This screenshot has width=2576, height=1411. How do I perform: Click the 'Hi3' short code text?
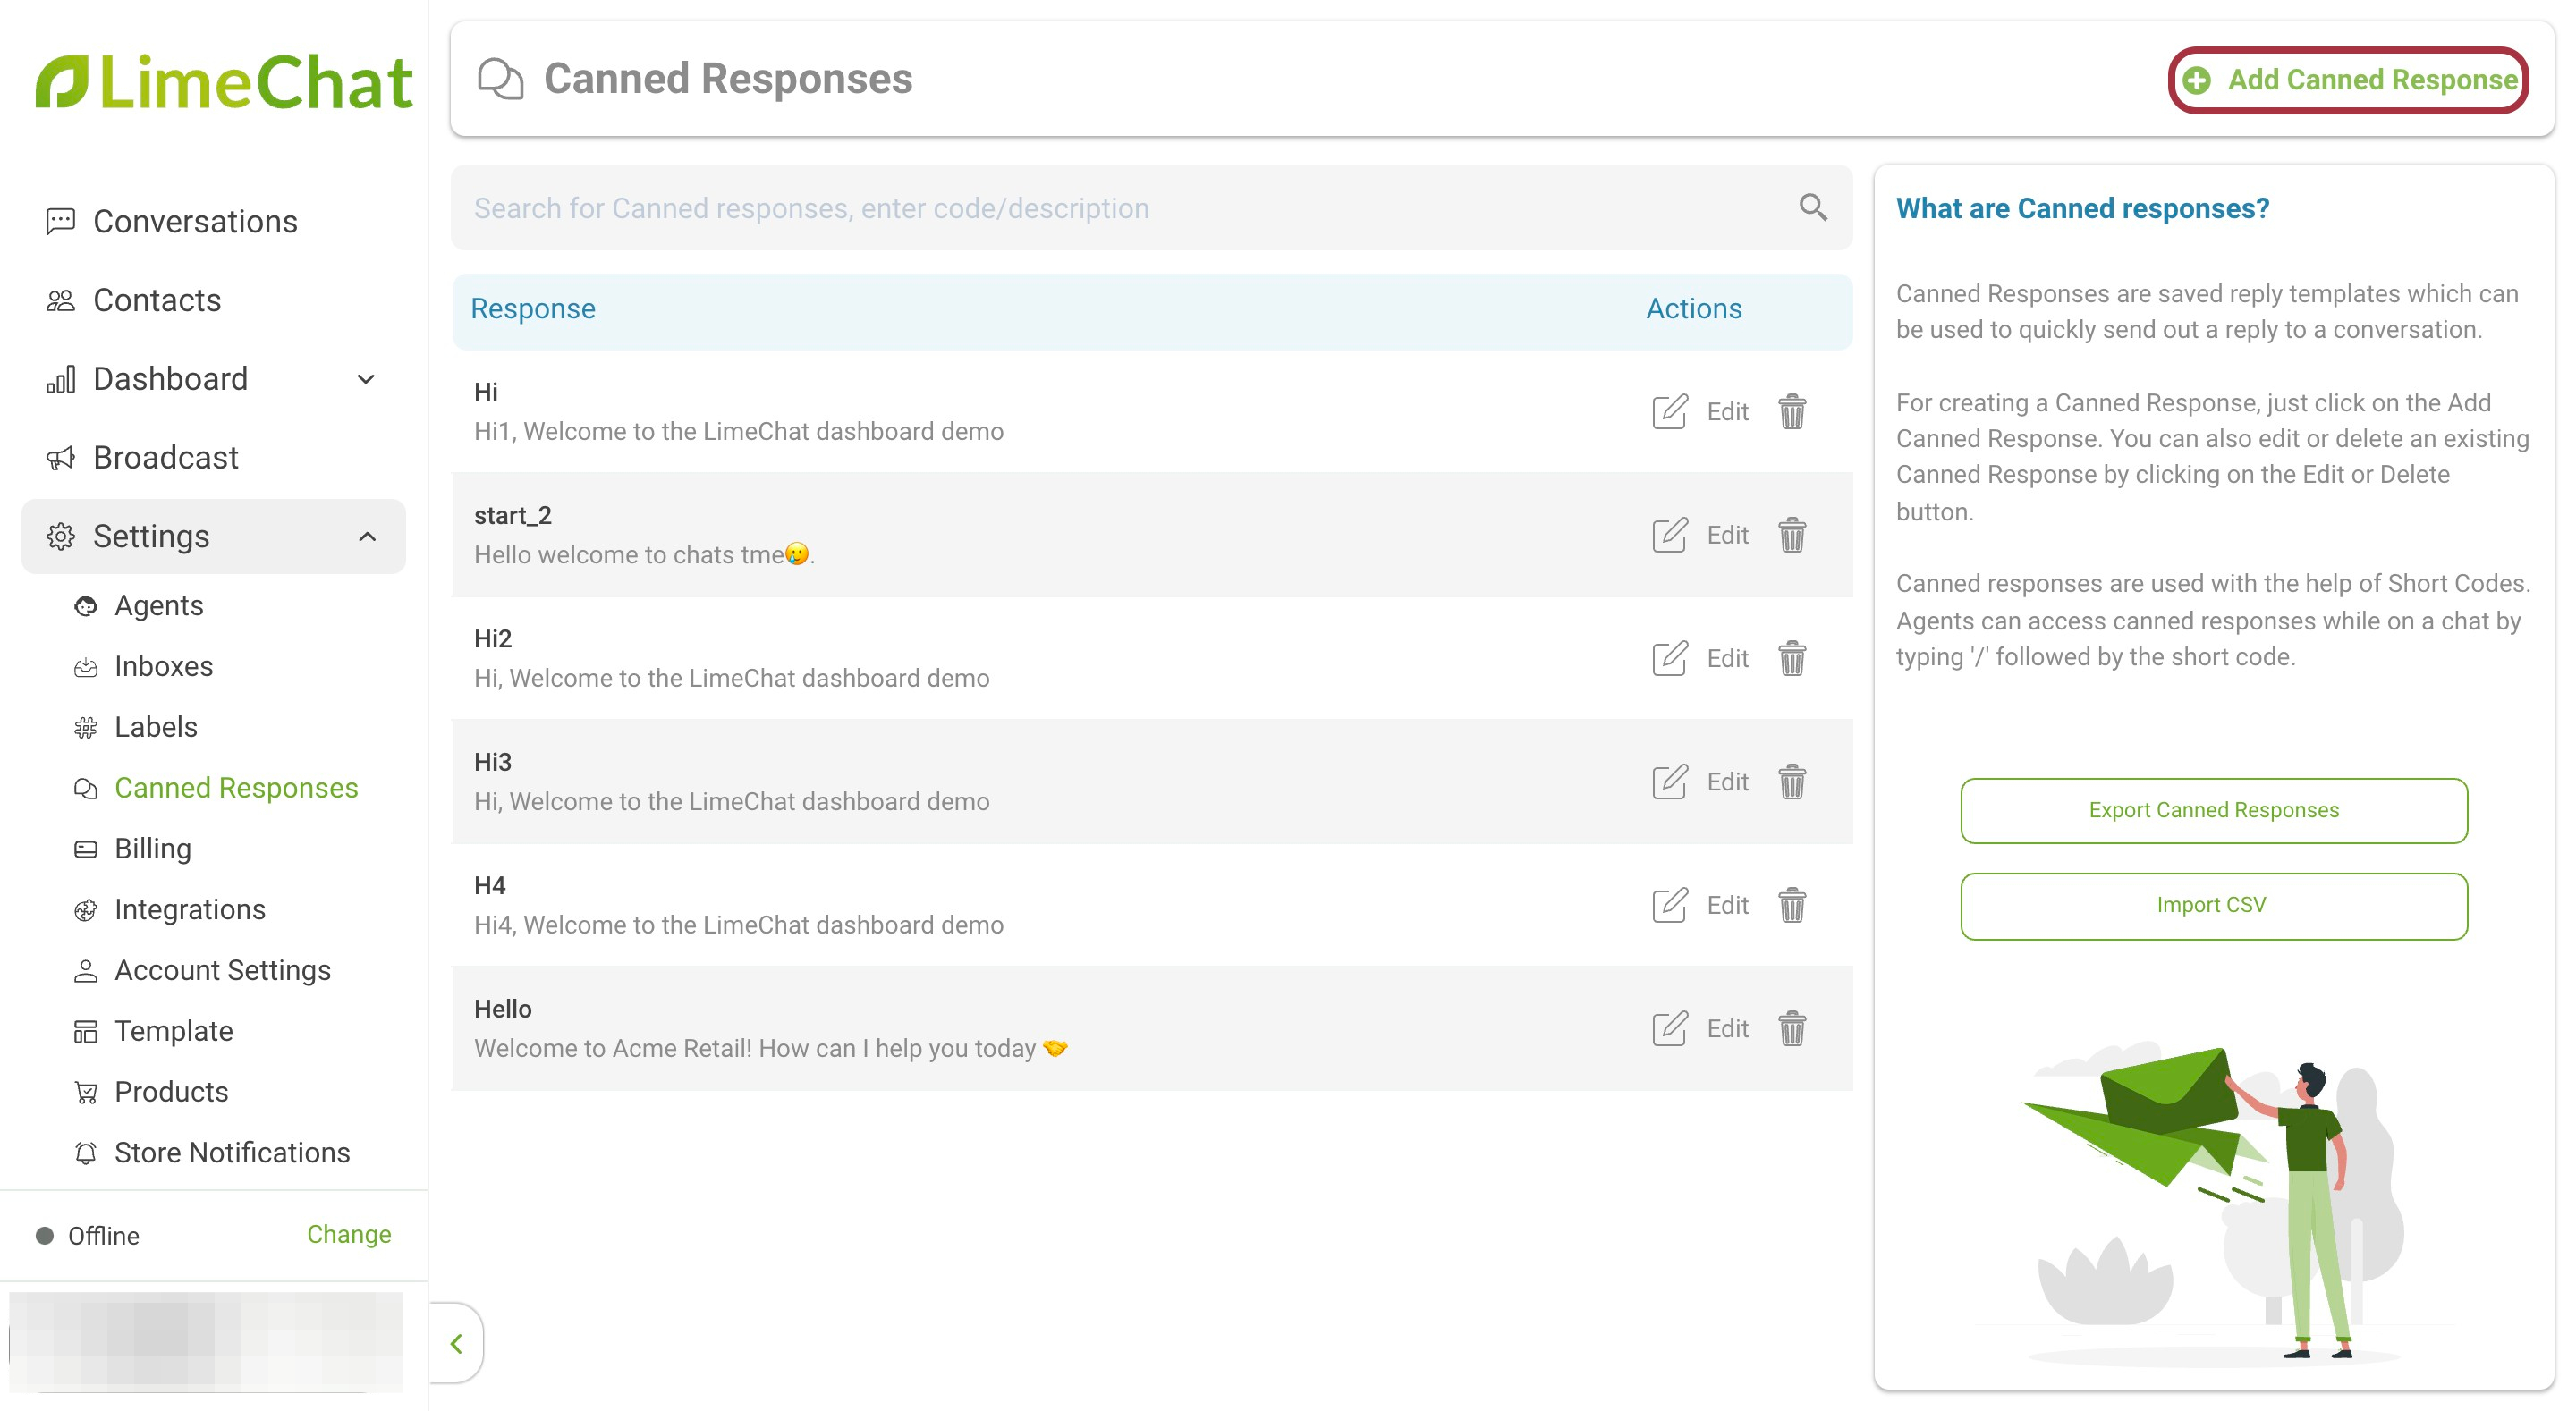coord(493,762)
